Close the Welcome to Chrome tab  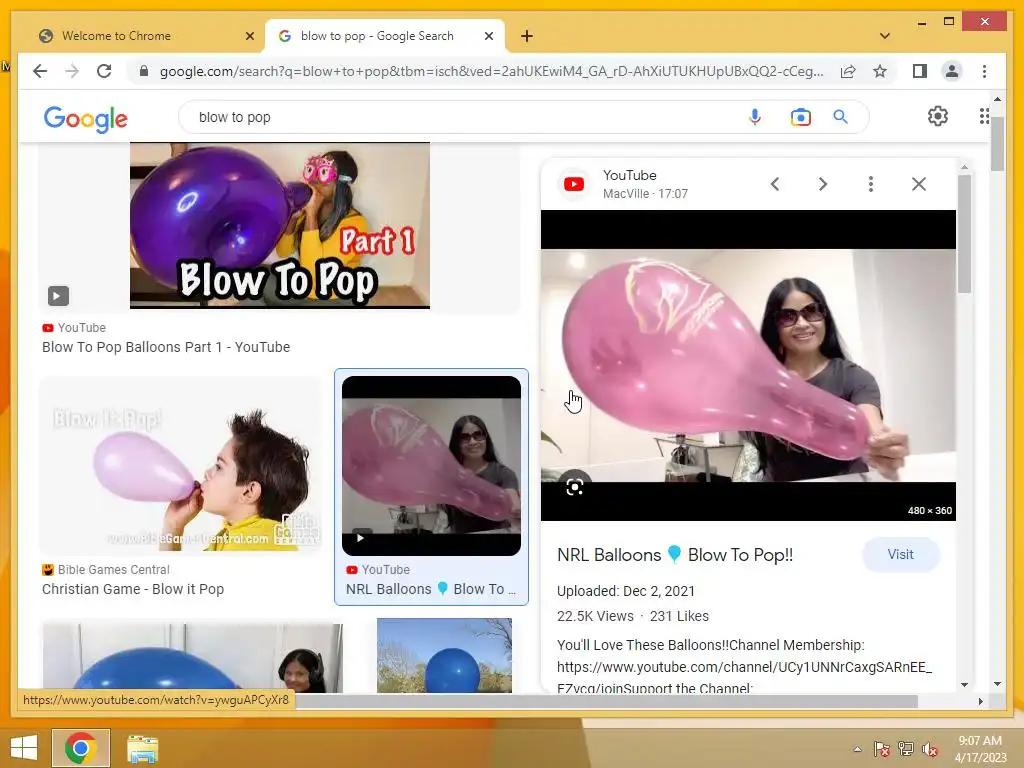(x=249, y=36)
